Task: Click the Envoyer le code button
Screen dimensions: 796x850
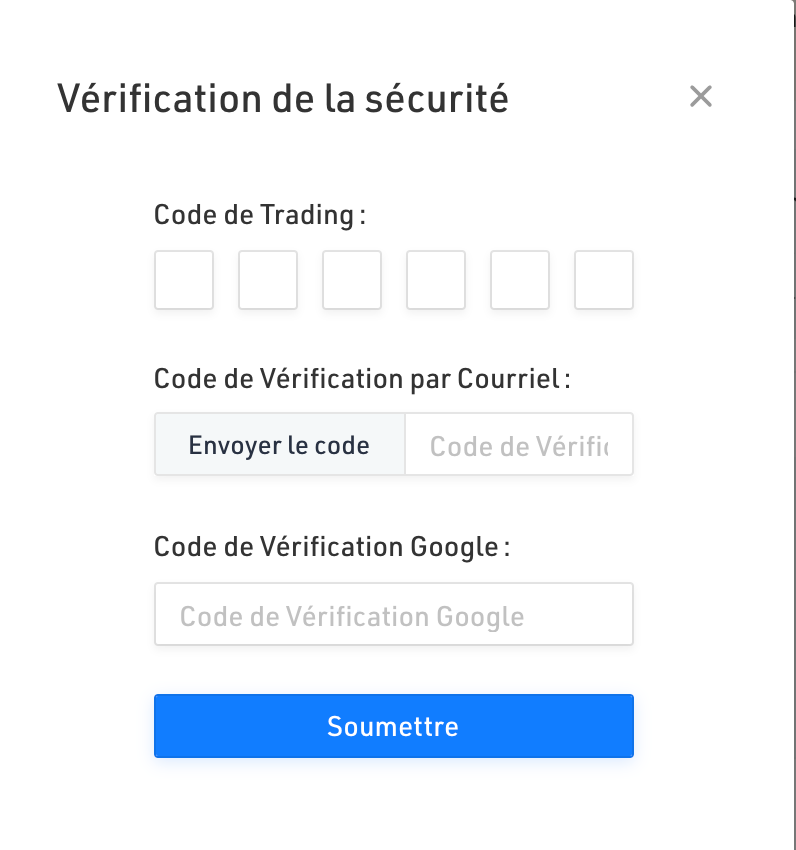Action: [x=280, y=444]
